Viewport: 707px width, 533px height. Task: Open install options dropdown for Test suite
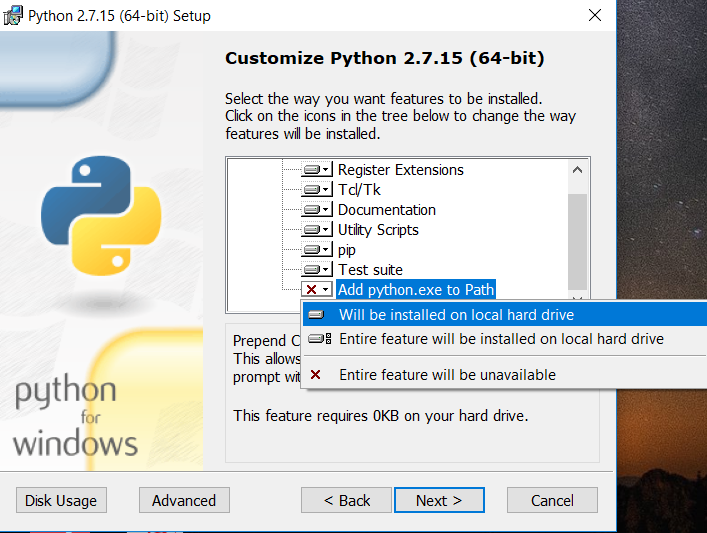point(317,270)
